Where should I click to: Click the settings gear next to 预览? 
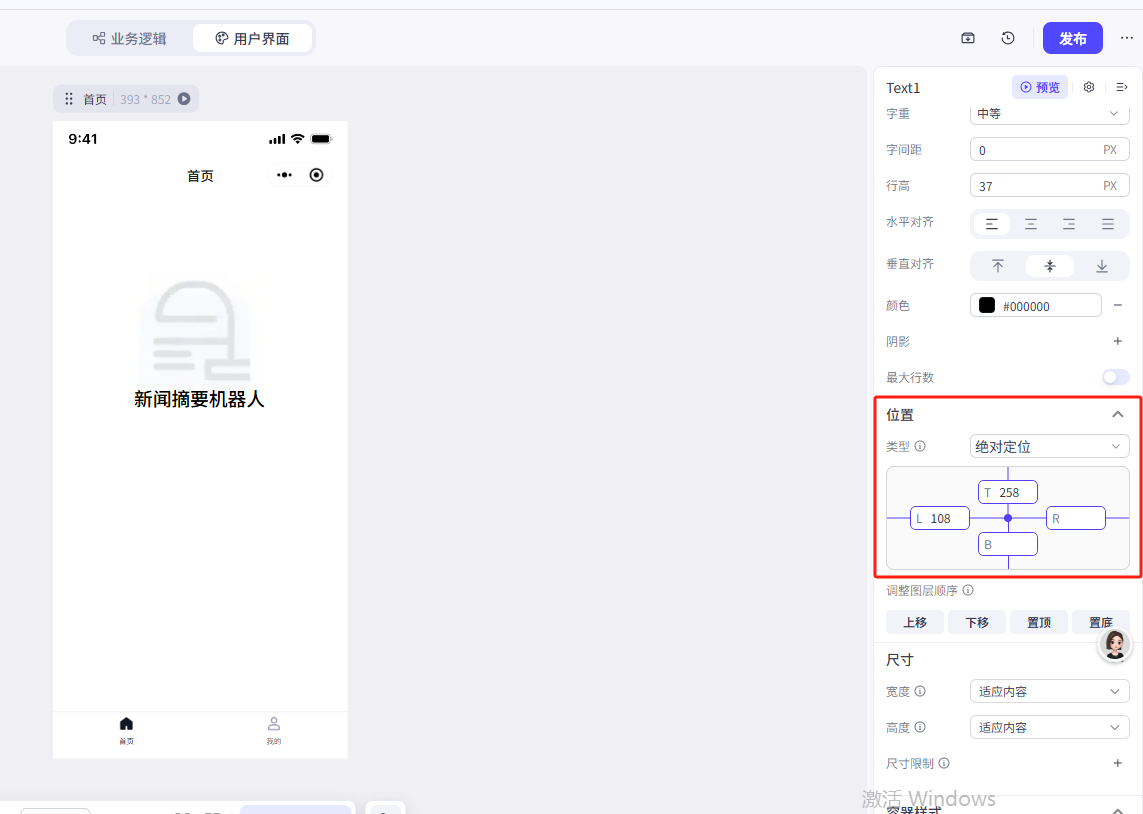pos(1089,88)
